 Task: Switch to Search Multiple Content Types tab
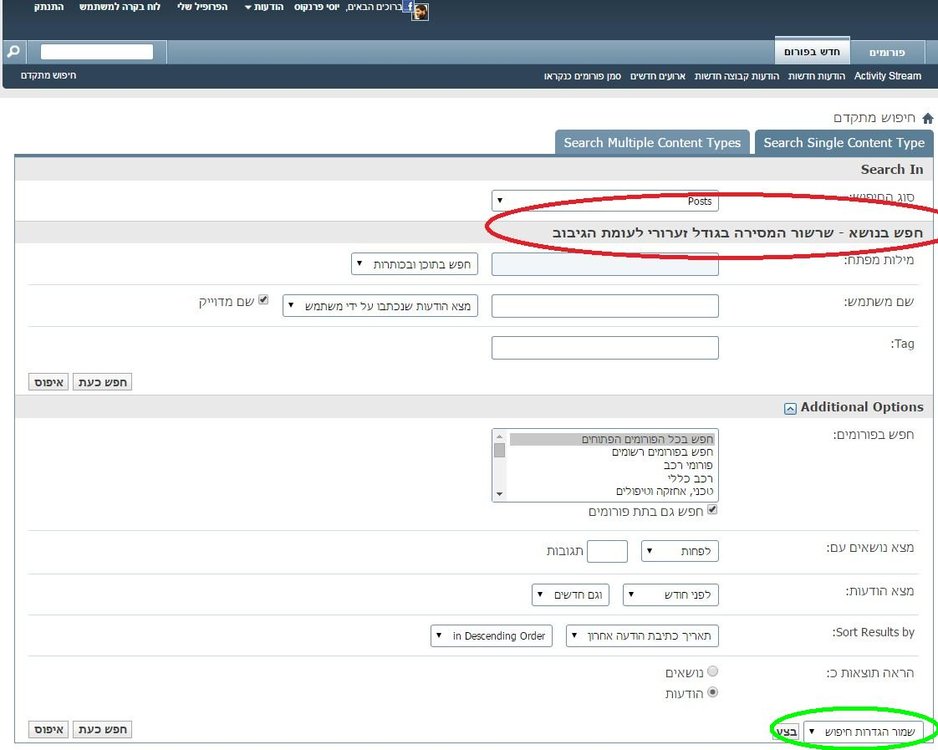652,142
